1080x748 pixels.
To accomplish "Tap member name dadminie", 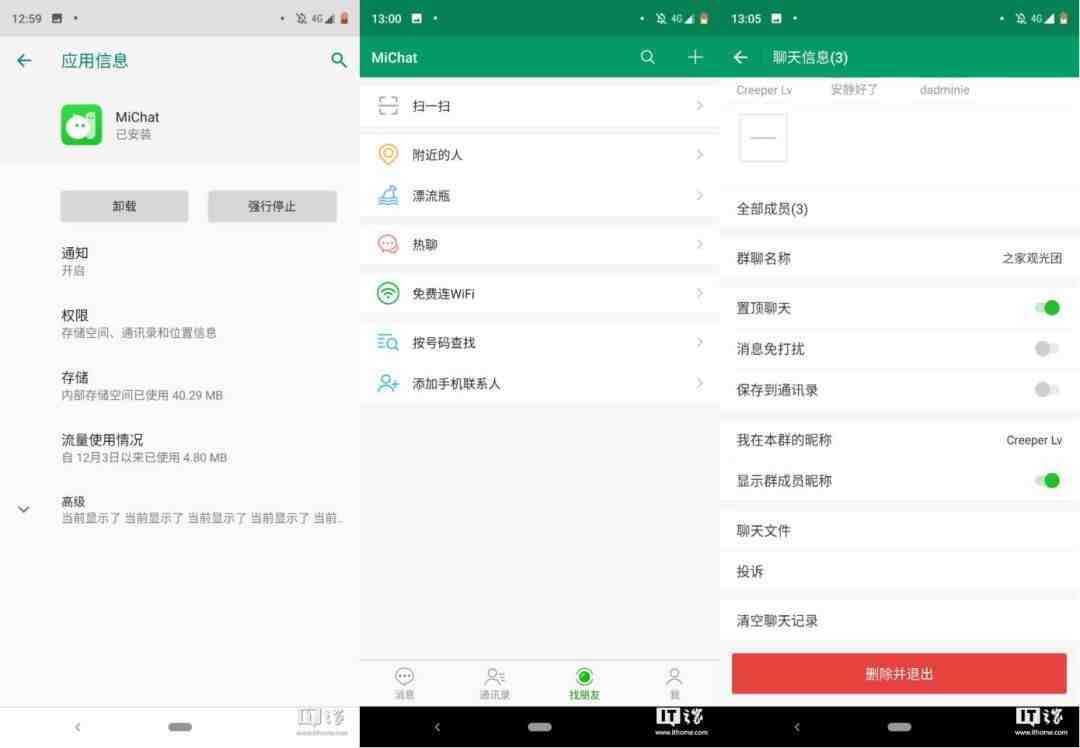I will coord(944,90).
